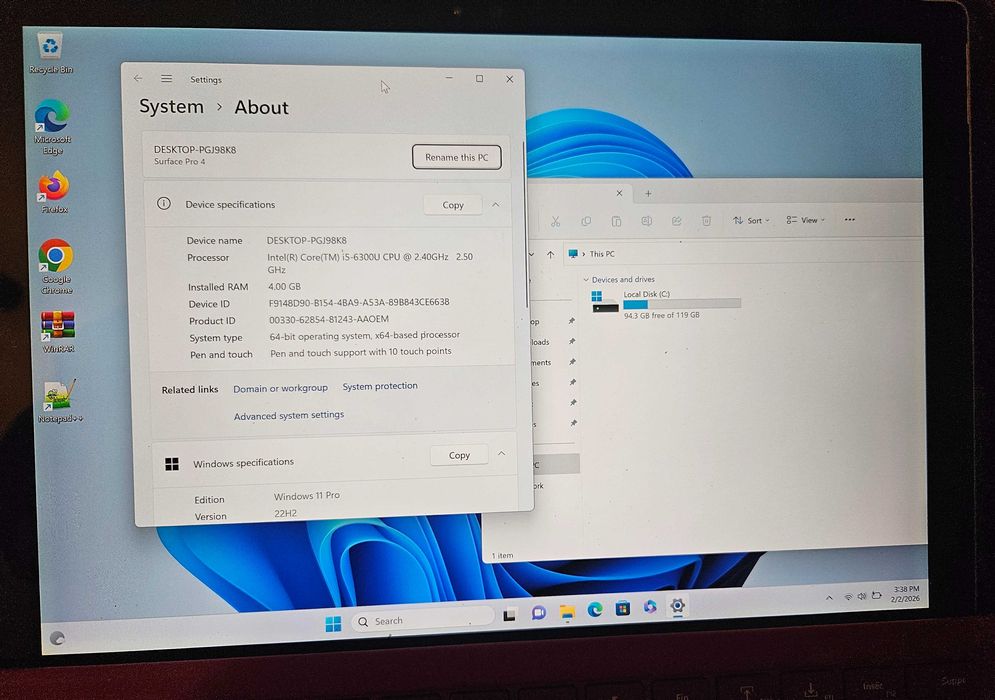This screenshot has height=700, width=995.
Task: Click the Windows 11 Pro edition text
Action: click(306, 495)
